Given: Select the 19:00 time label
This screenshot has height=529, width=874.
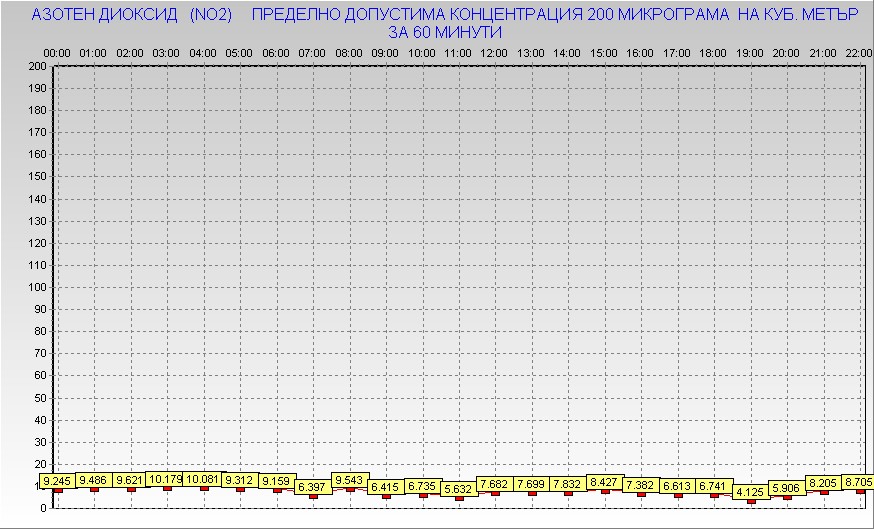Looking at the screenshot, I should (750, 54).
